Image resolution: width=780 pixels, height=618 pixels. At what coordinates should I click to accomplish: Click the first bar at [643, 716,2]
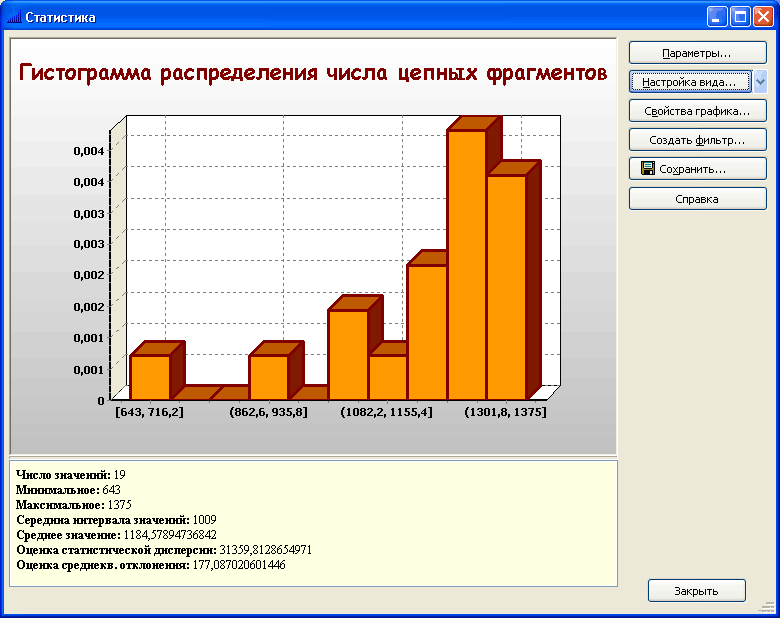click(x=150, y=377)
